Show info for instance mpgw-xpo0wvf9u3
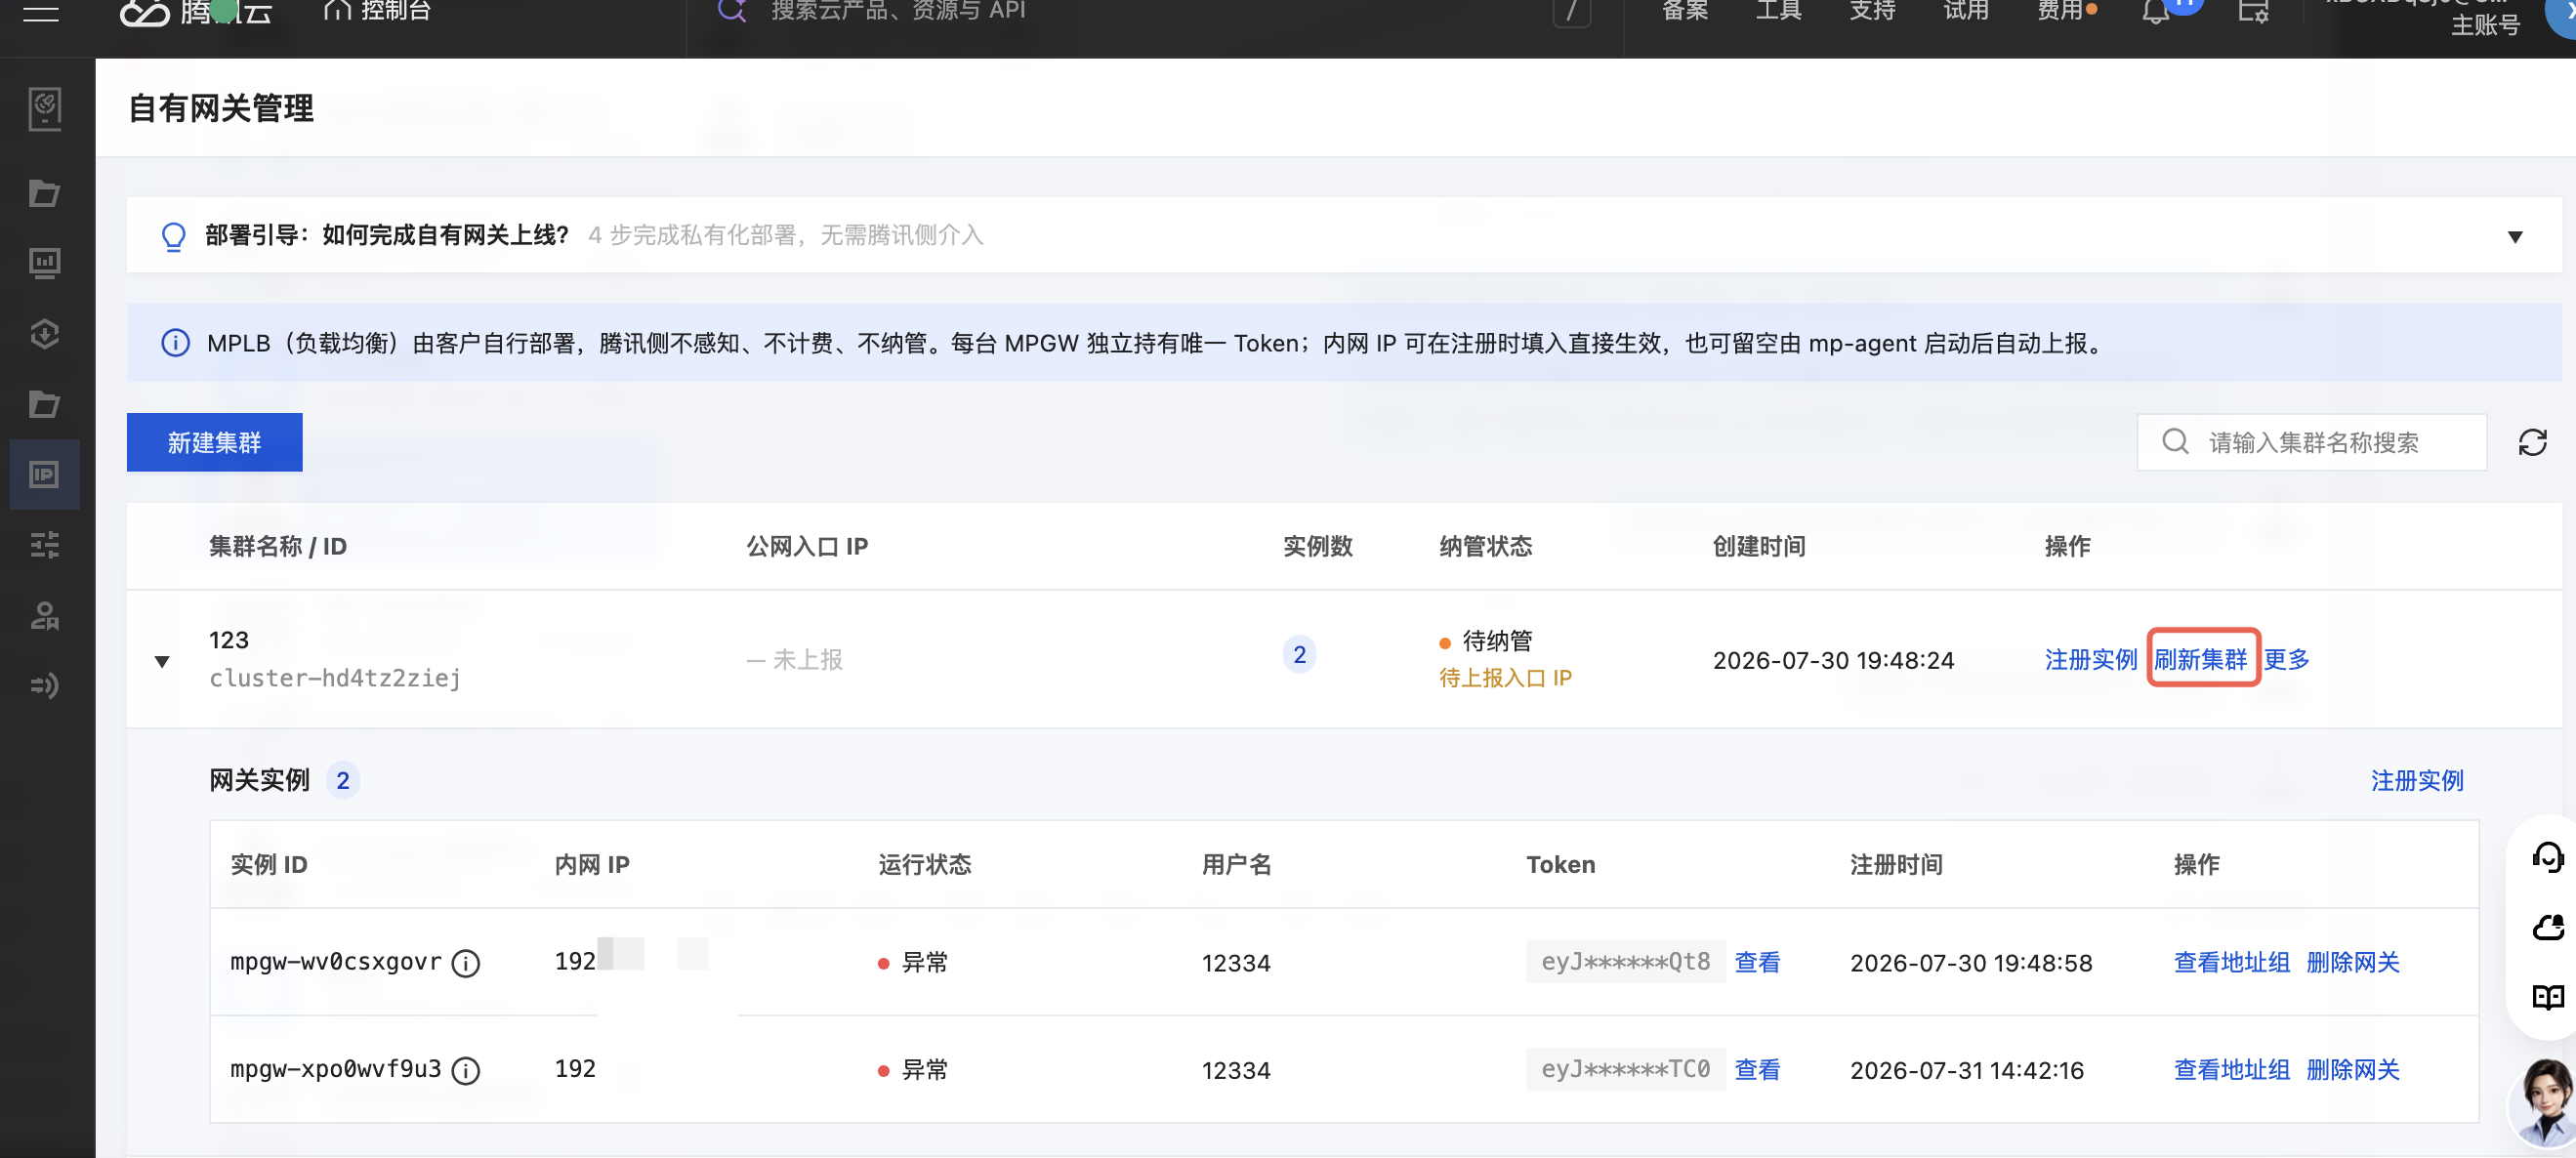 click(466, 1070)
